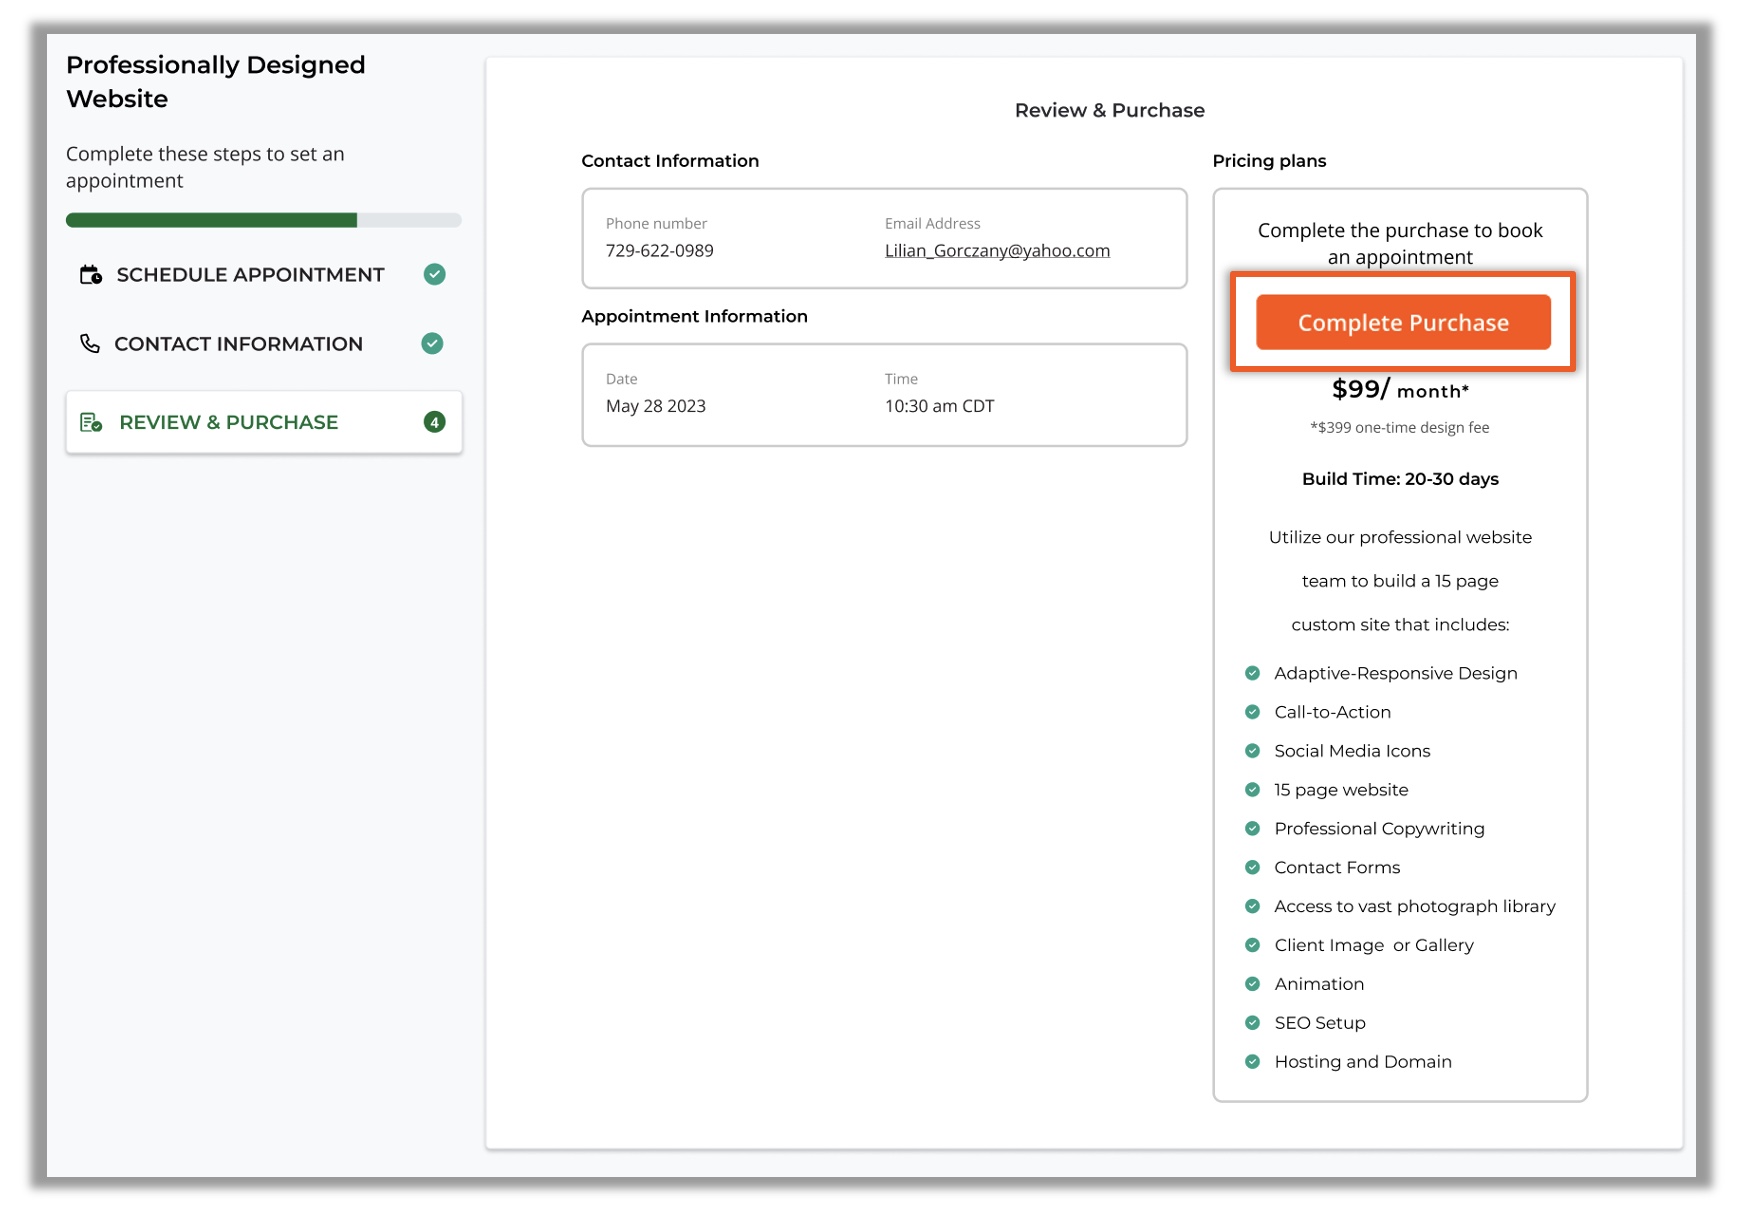Click the Adaptive-Responsive Design check icon
This screenshot has height=1218, width=1748.
[1252, 674]
